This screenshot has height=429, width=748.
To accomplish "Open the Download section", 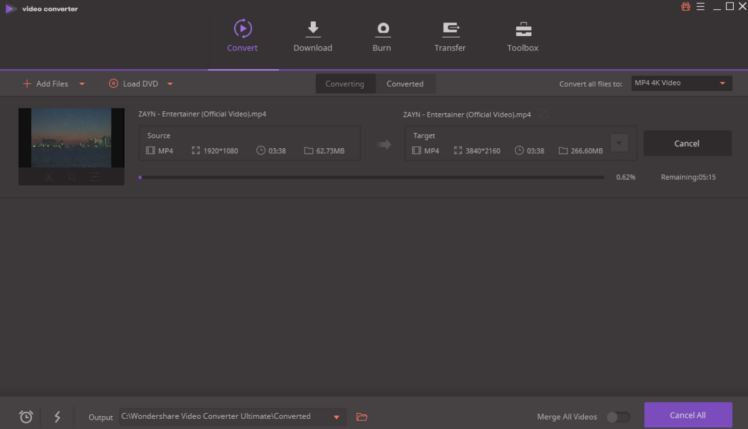I will coord(312,36).
